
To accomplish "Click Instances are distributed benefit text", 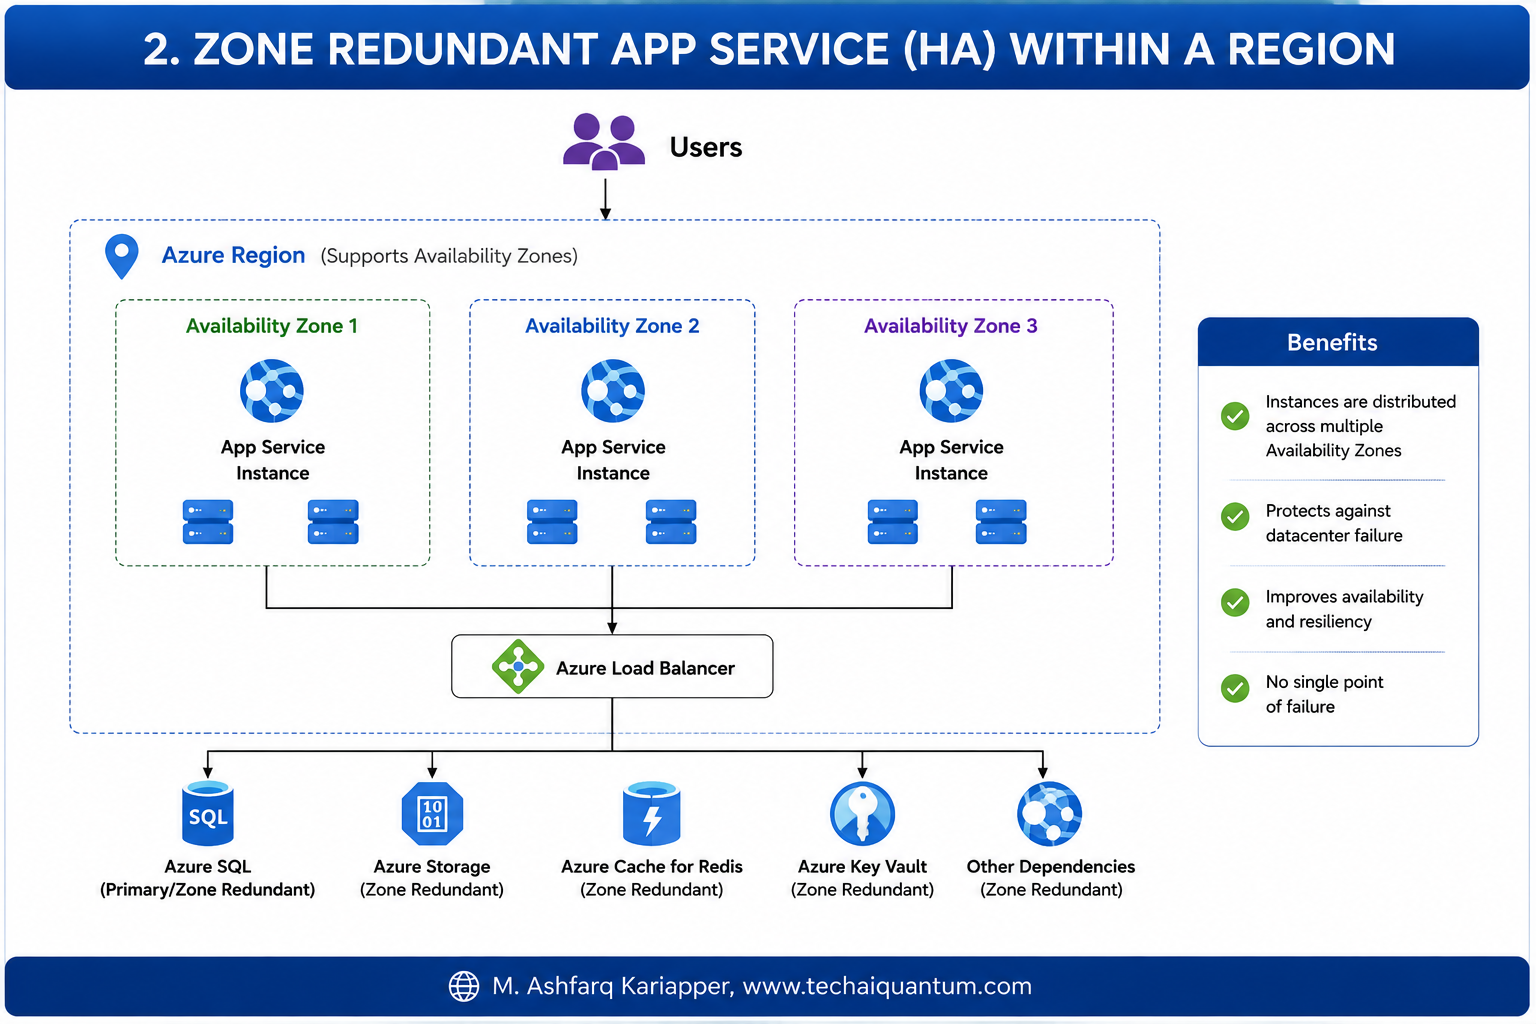I will [1361, 426].
